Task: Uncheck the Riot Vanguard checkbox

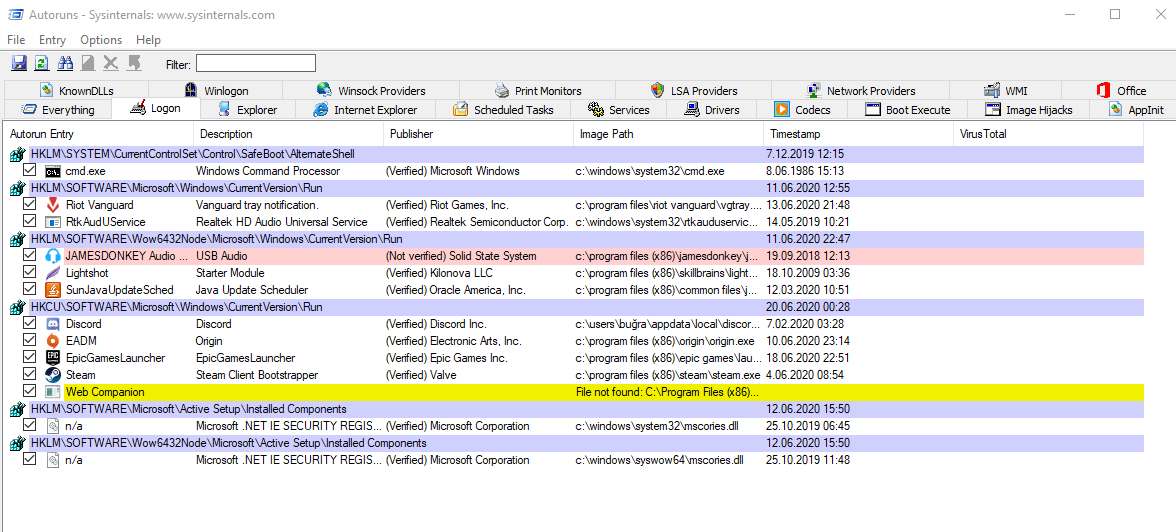Action: click(30, 204)
